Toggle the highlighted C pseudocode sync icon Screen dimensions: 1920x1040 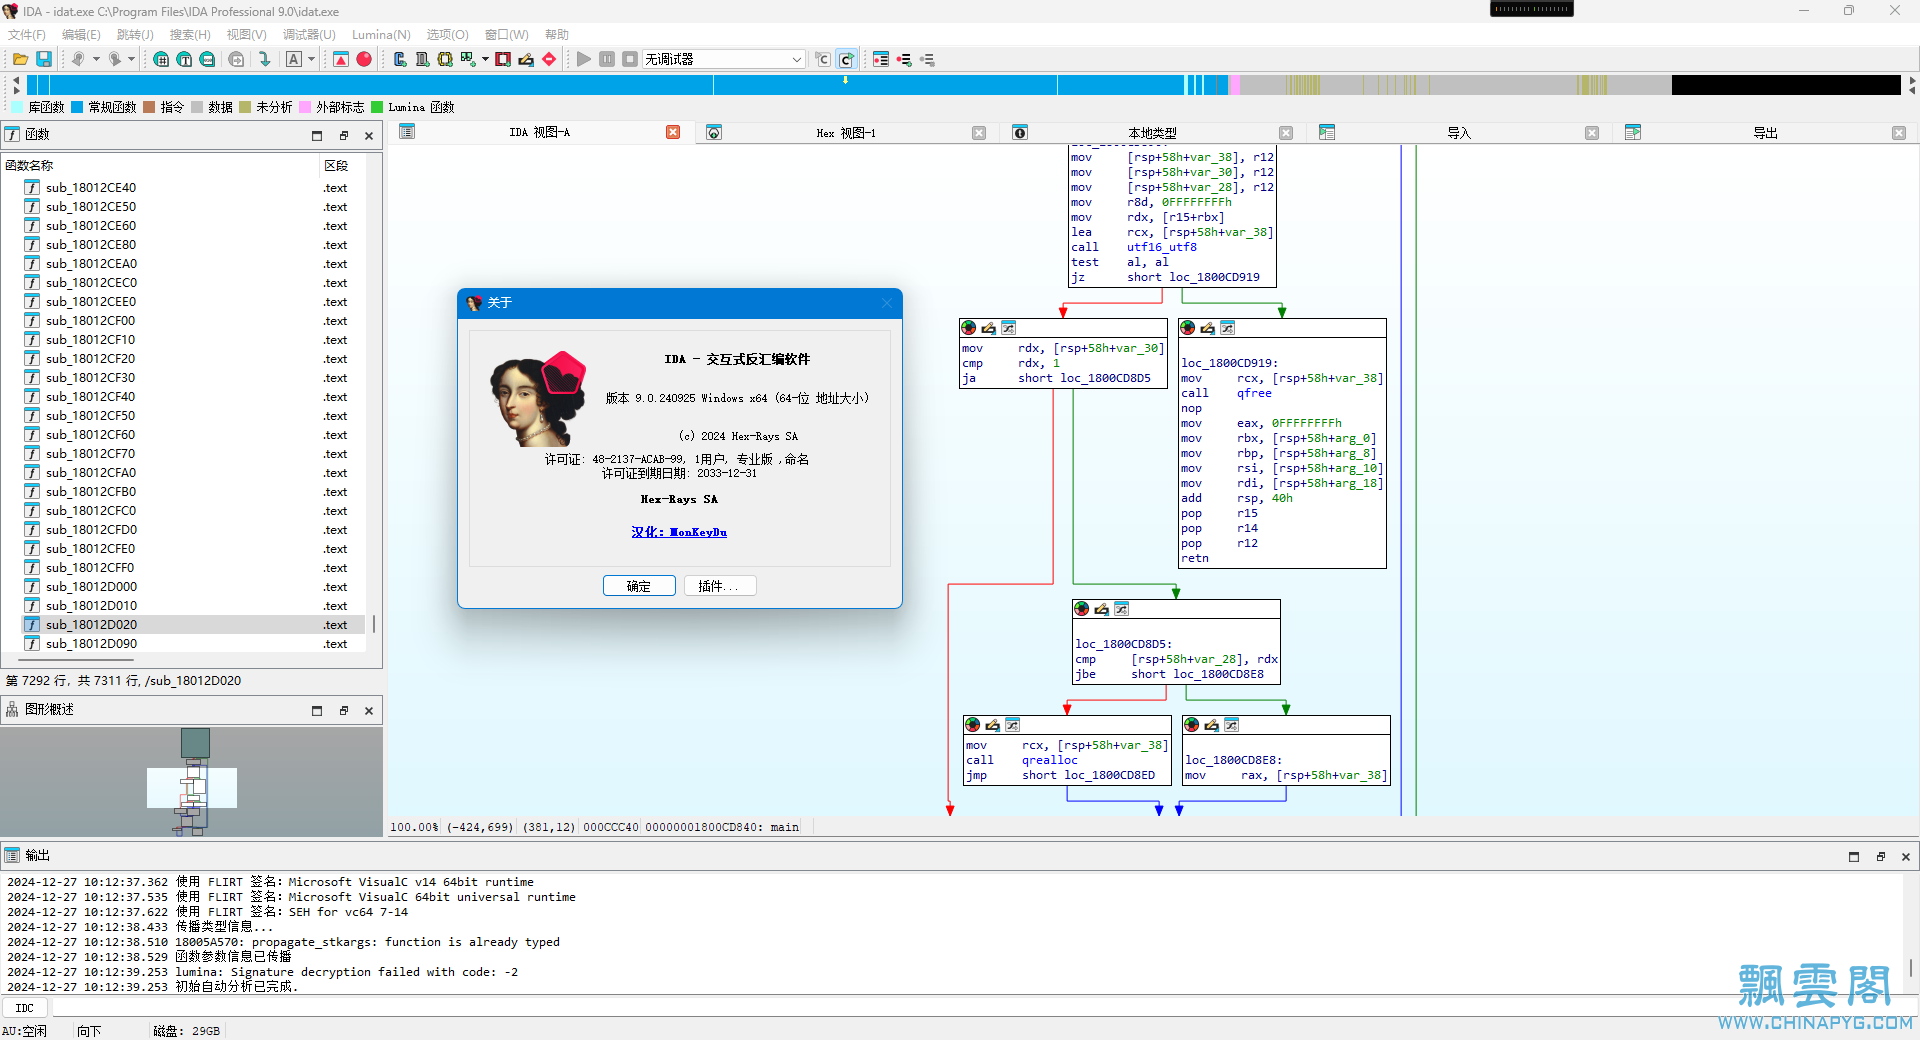tap(846, 60)
